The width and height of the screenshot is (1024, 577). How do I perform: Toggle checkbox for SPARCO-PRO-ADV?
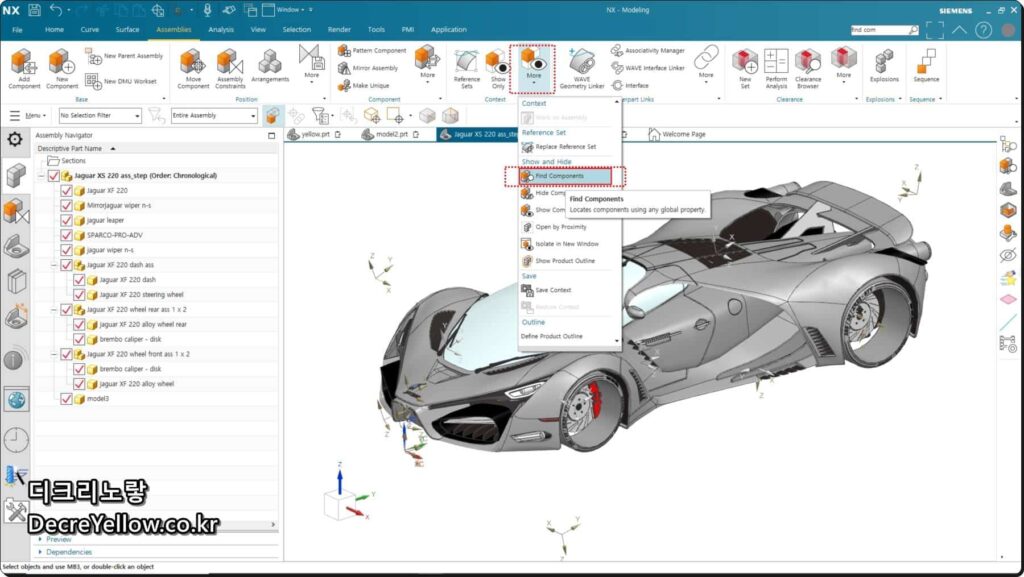tap(66, 235)
